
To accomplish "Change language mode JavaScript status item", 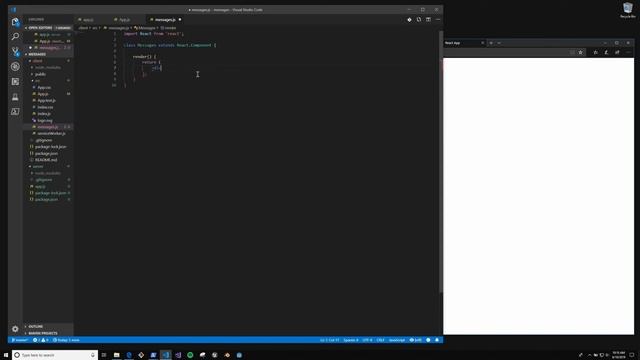I will [x=397, y=340].
